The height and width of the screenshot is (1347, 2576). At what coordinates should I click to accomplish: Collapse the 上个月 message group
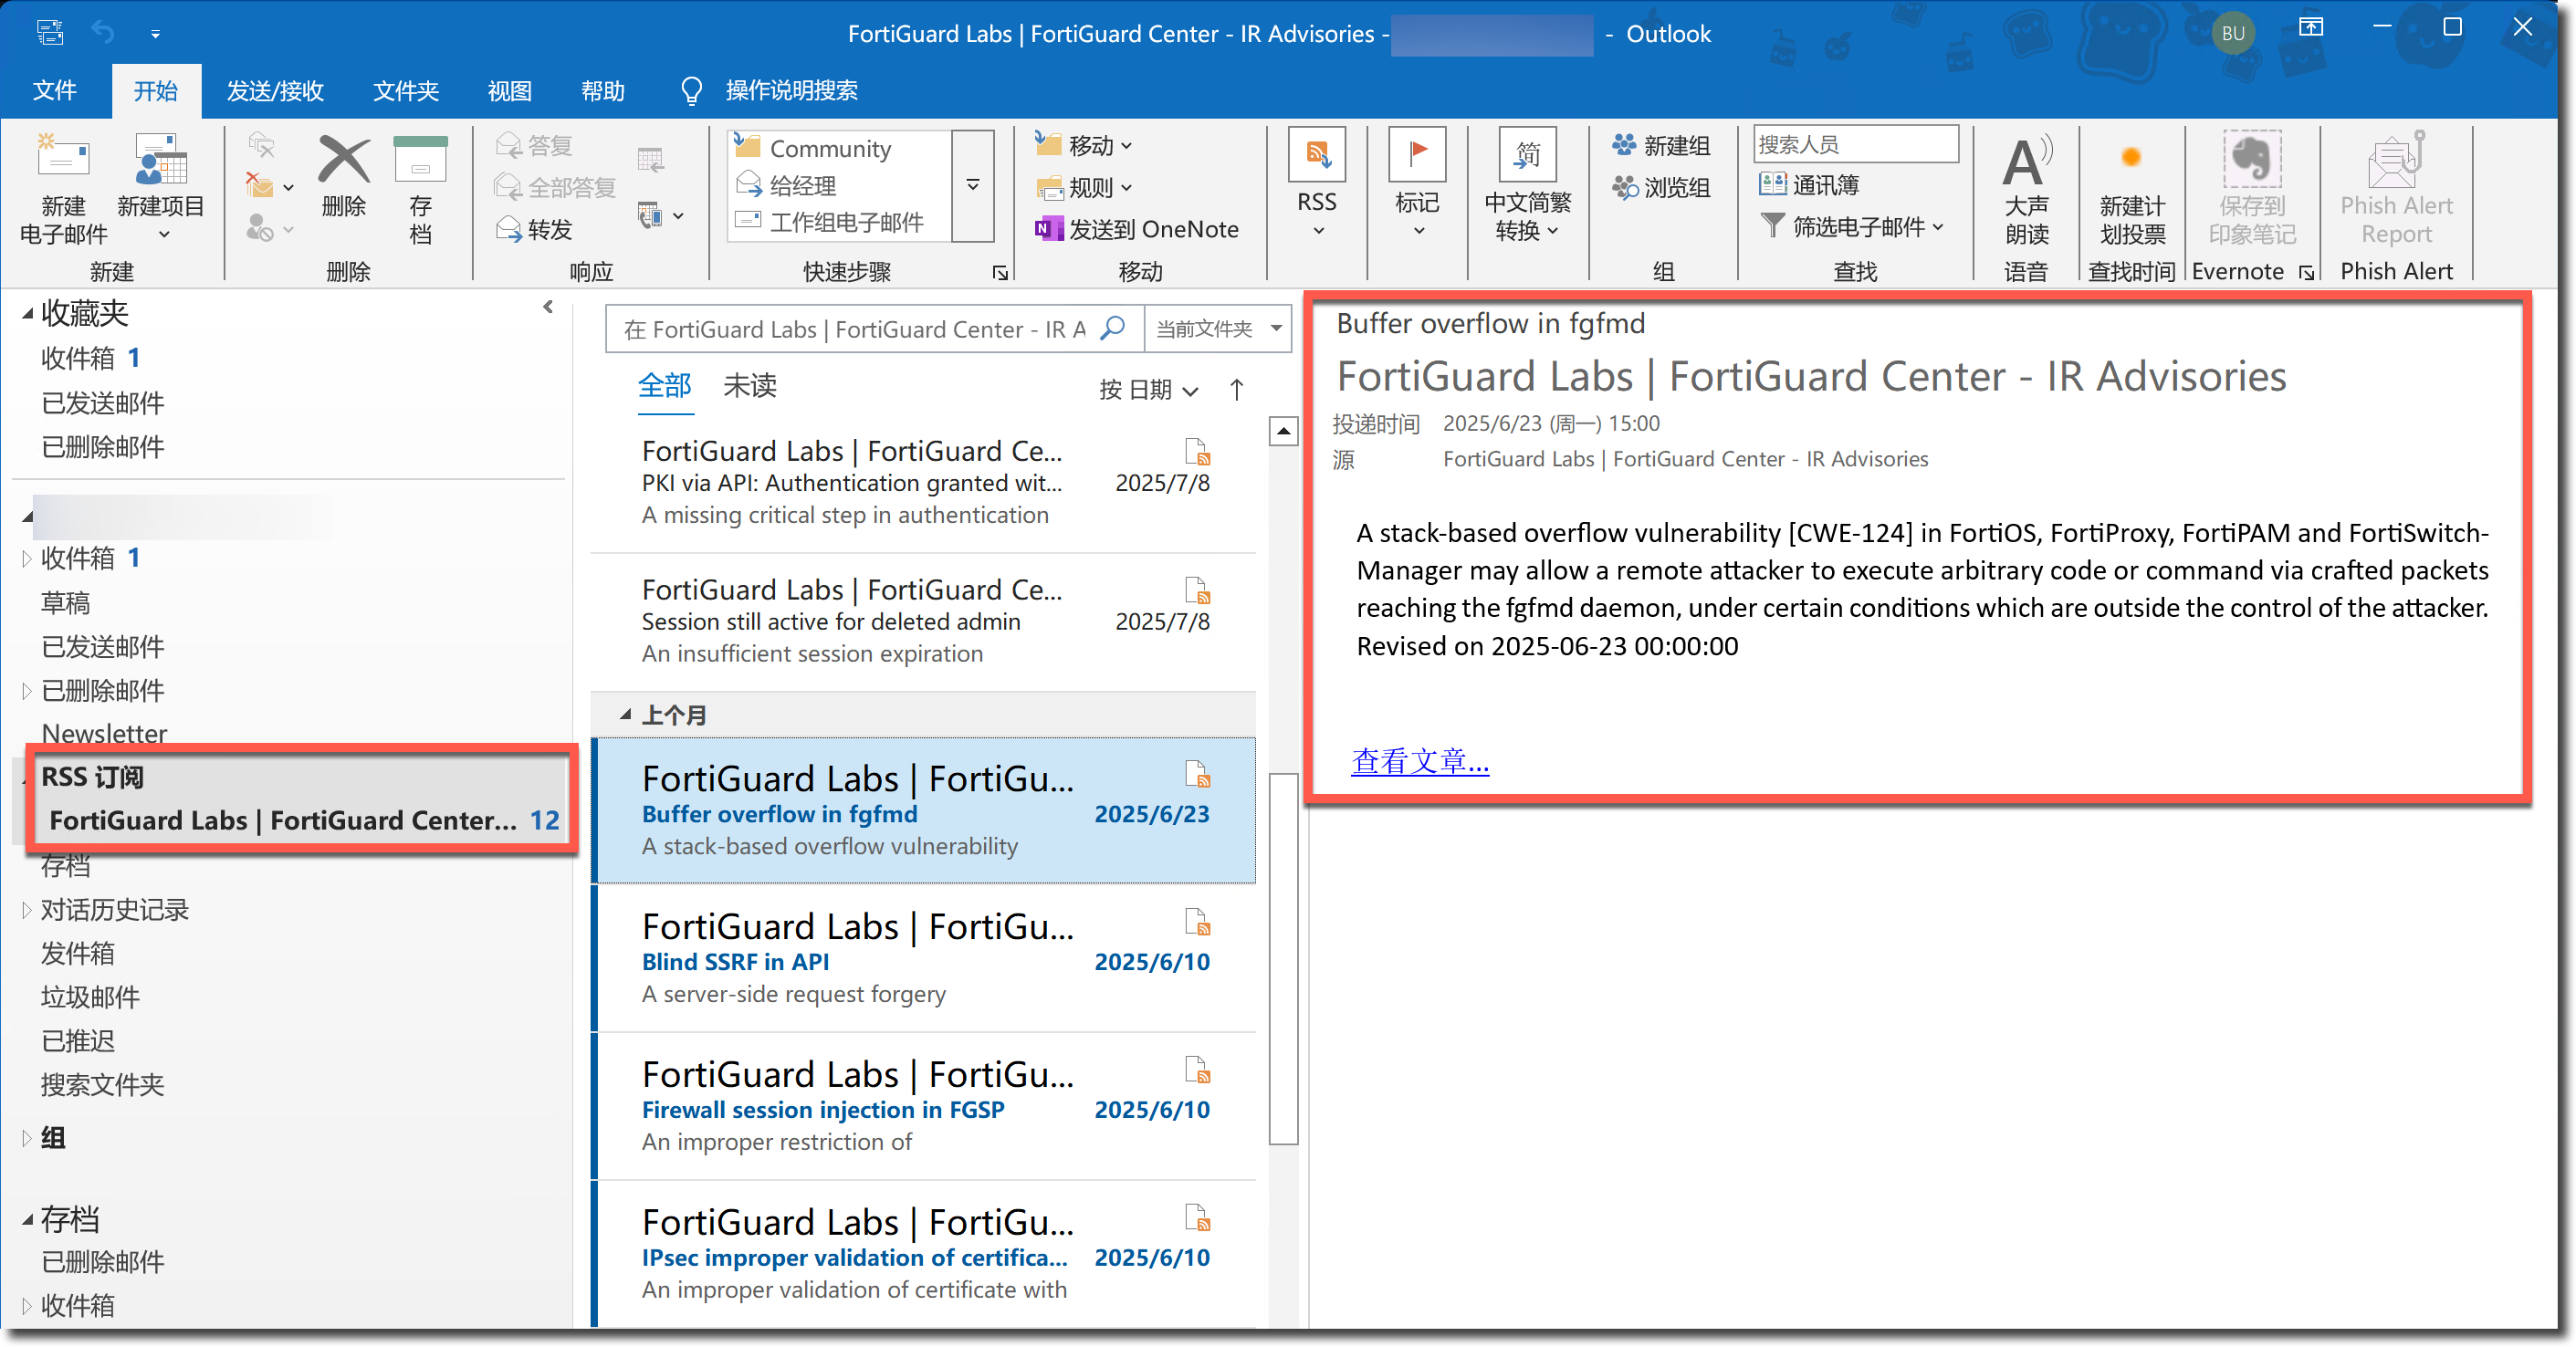pyautogui.click(x=625, y=714)
